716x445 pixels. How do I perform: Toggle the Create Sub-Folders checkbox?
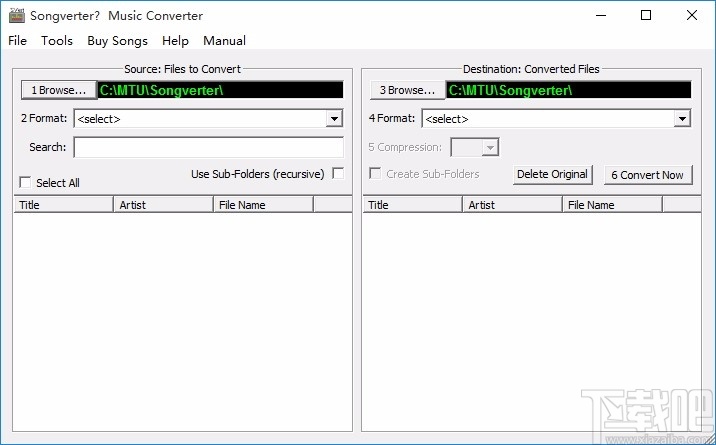pos(375,173)
